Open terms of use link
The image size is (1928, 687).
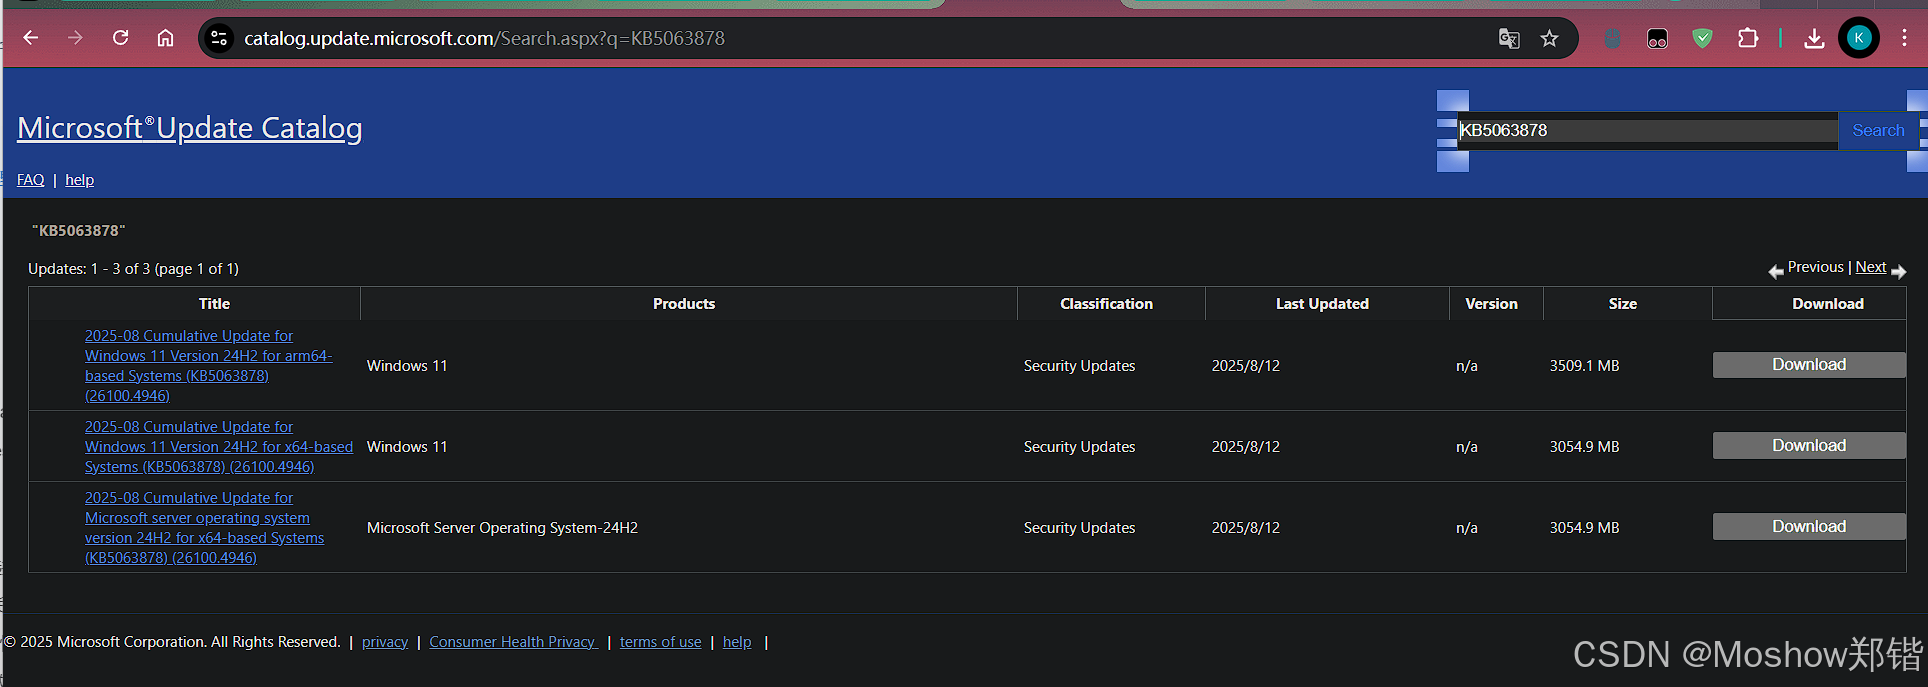pos(660,642)
